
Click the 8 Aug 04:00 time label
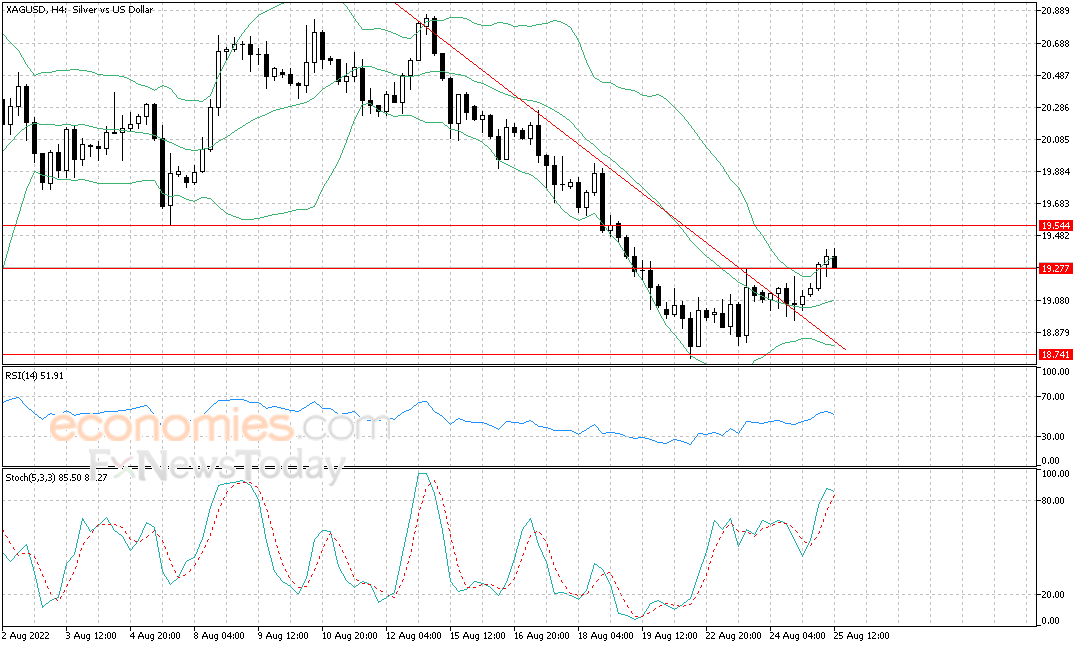pyautogui.click(x=219, y=636)
